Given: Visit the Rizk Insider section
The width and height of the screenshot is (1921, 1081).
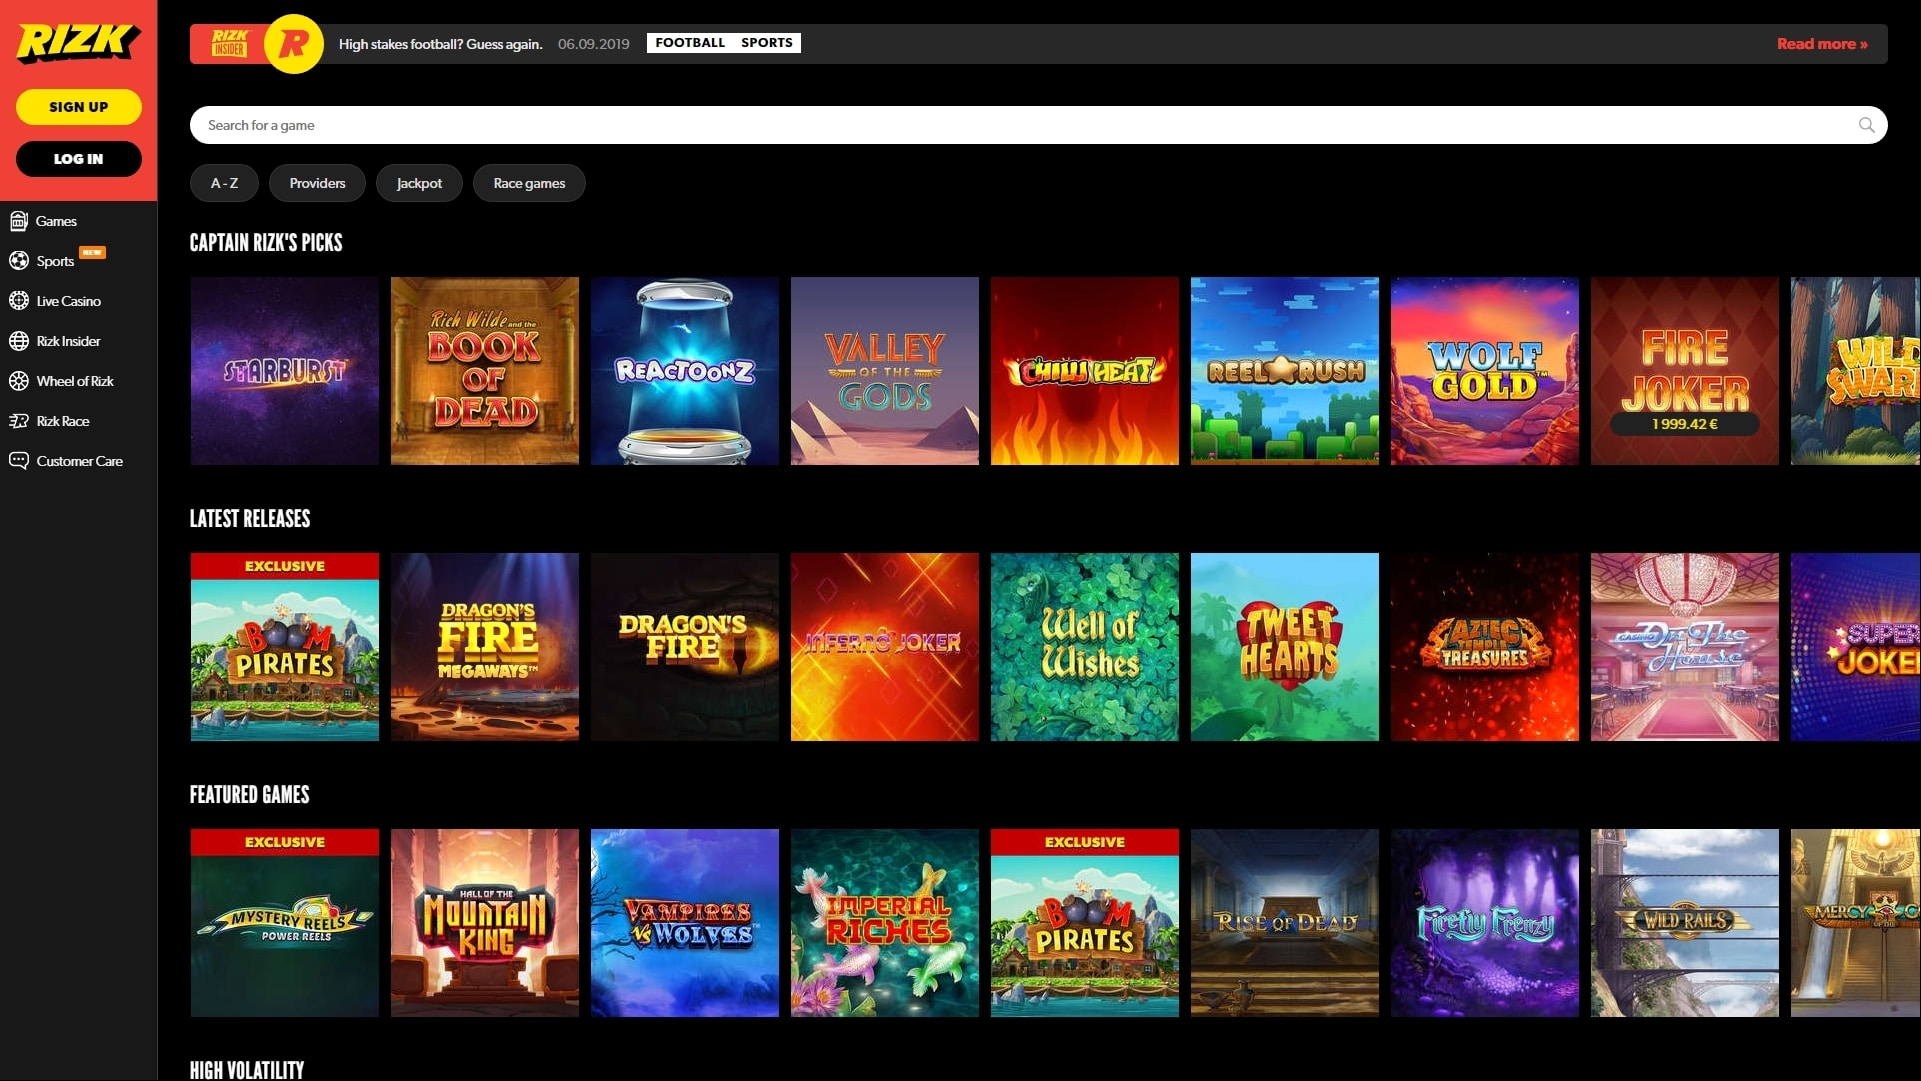Looking at the screenshot, I should (x=67, y=340).
